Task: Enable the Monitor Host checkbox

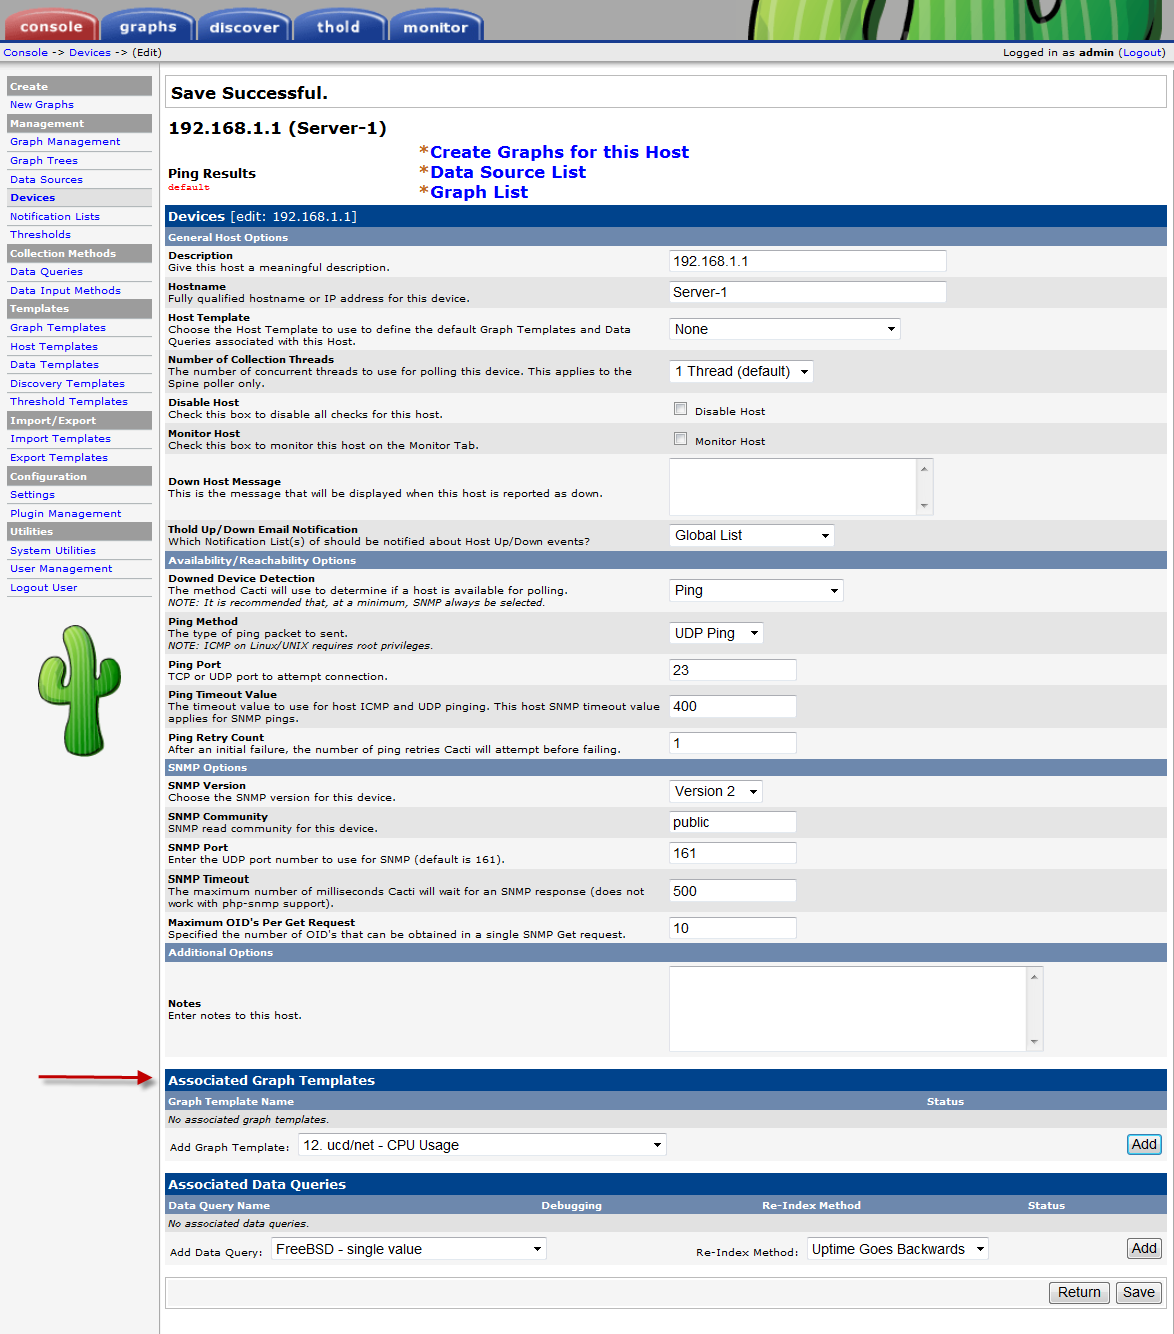Action: 681,439
